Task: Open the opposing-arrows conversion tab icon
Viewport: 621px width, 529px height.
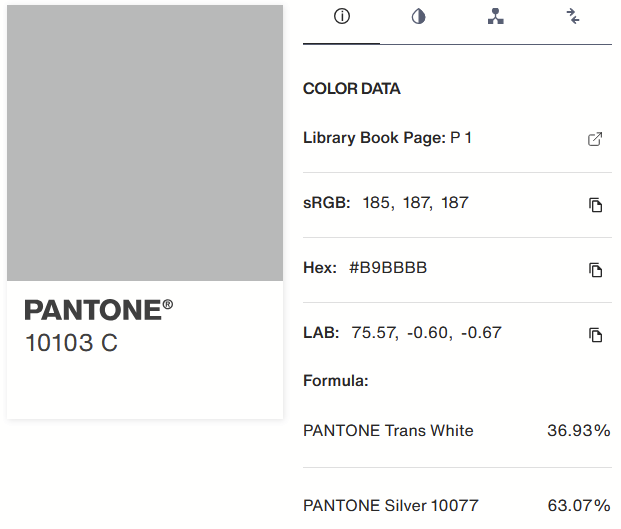Action: point(573,16)
